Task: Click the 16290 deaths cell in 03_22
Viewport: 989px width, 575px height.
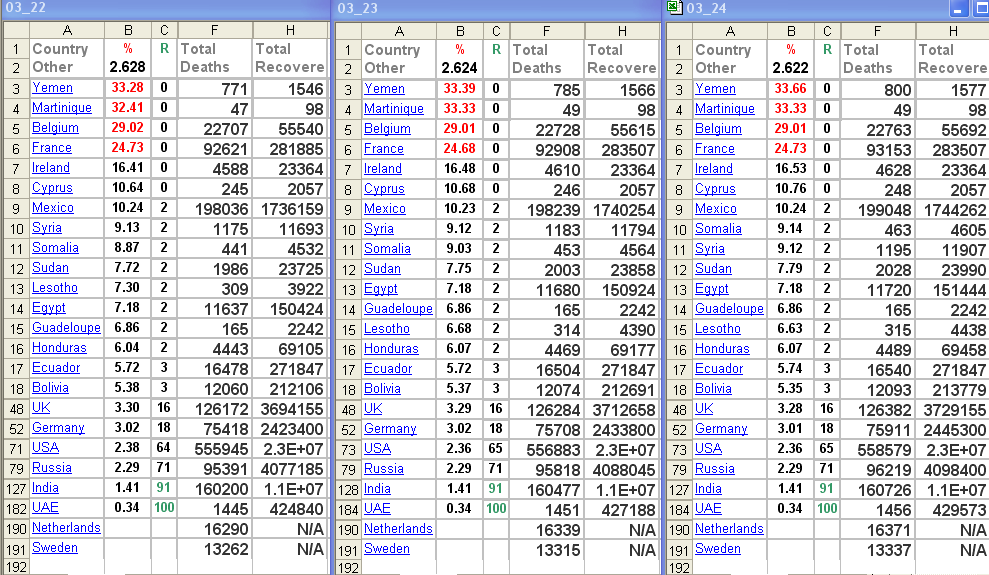Action: coord(215,528)
